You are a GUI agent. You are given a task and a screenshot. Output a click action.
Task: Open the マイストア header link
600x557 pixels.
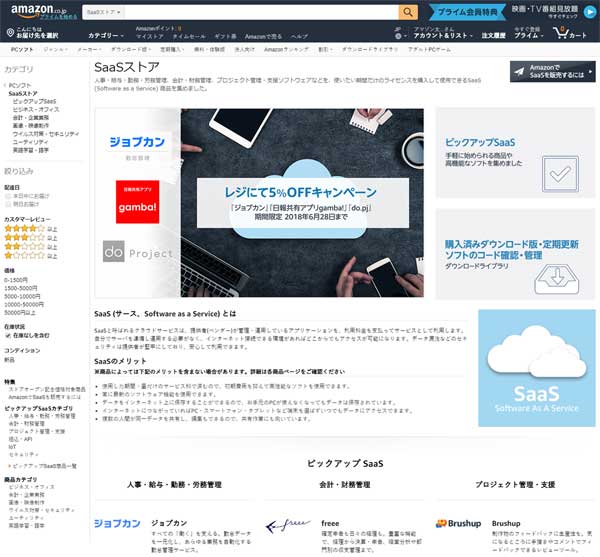click(150, 36)
